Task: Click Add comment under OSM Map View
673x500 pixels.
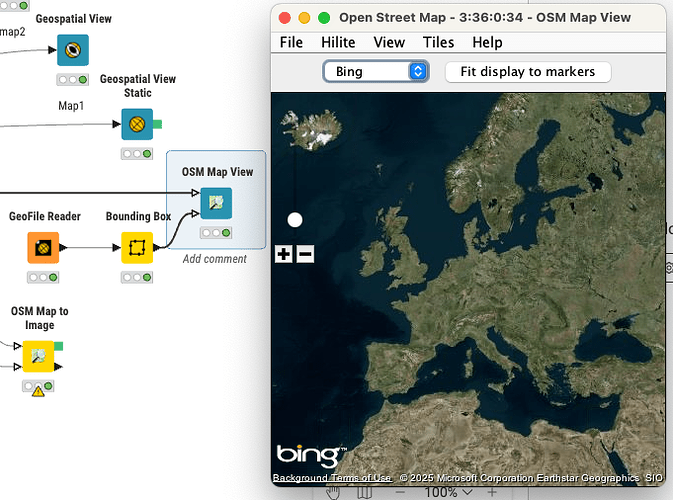Action: (215, 259)
